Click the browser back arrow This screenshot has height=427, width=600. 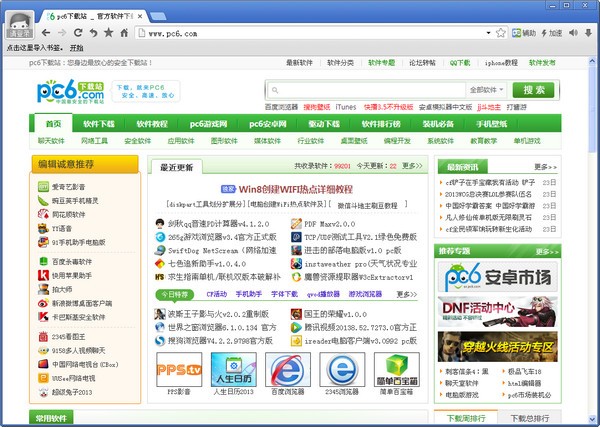[46, 33]
